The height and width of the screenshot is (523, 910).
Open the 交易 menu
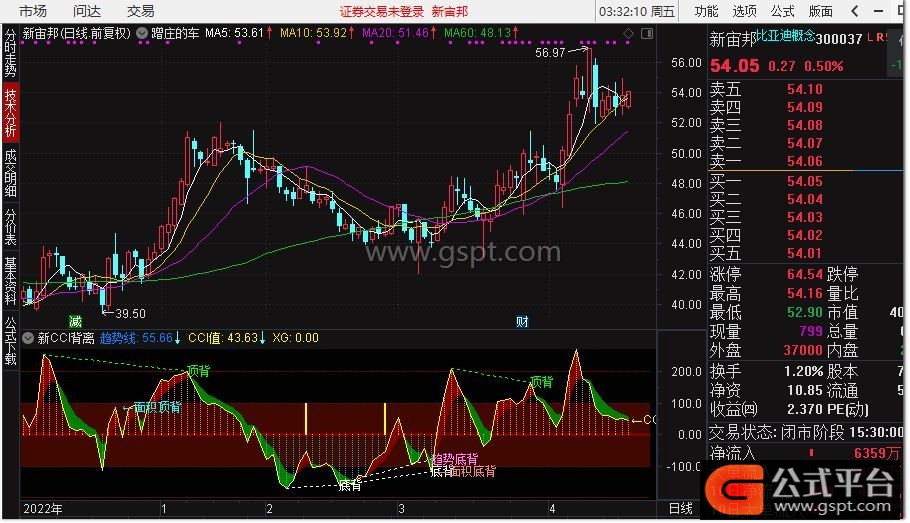pos(140,11)
